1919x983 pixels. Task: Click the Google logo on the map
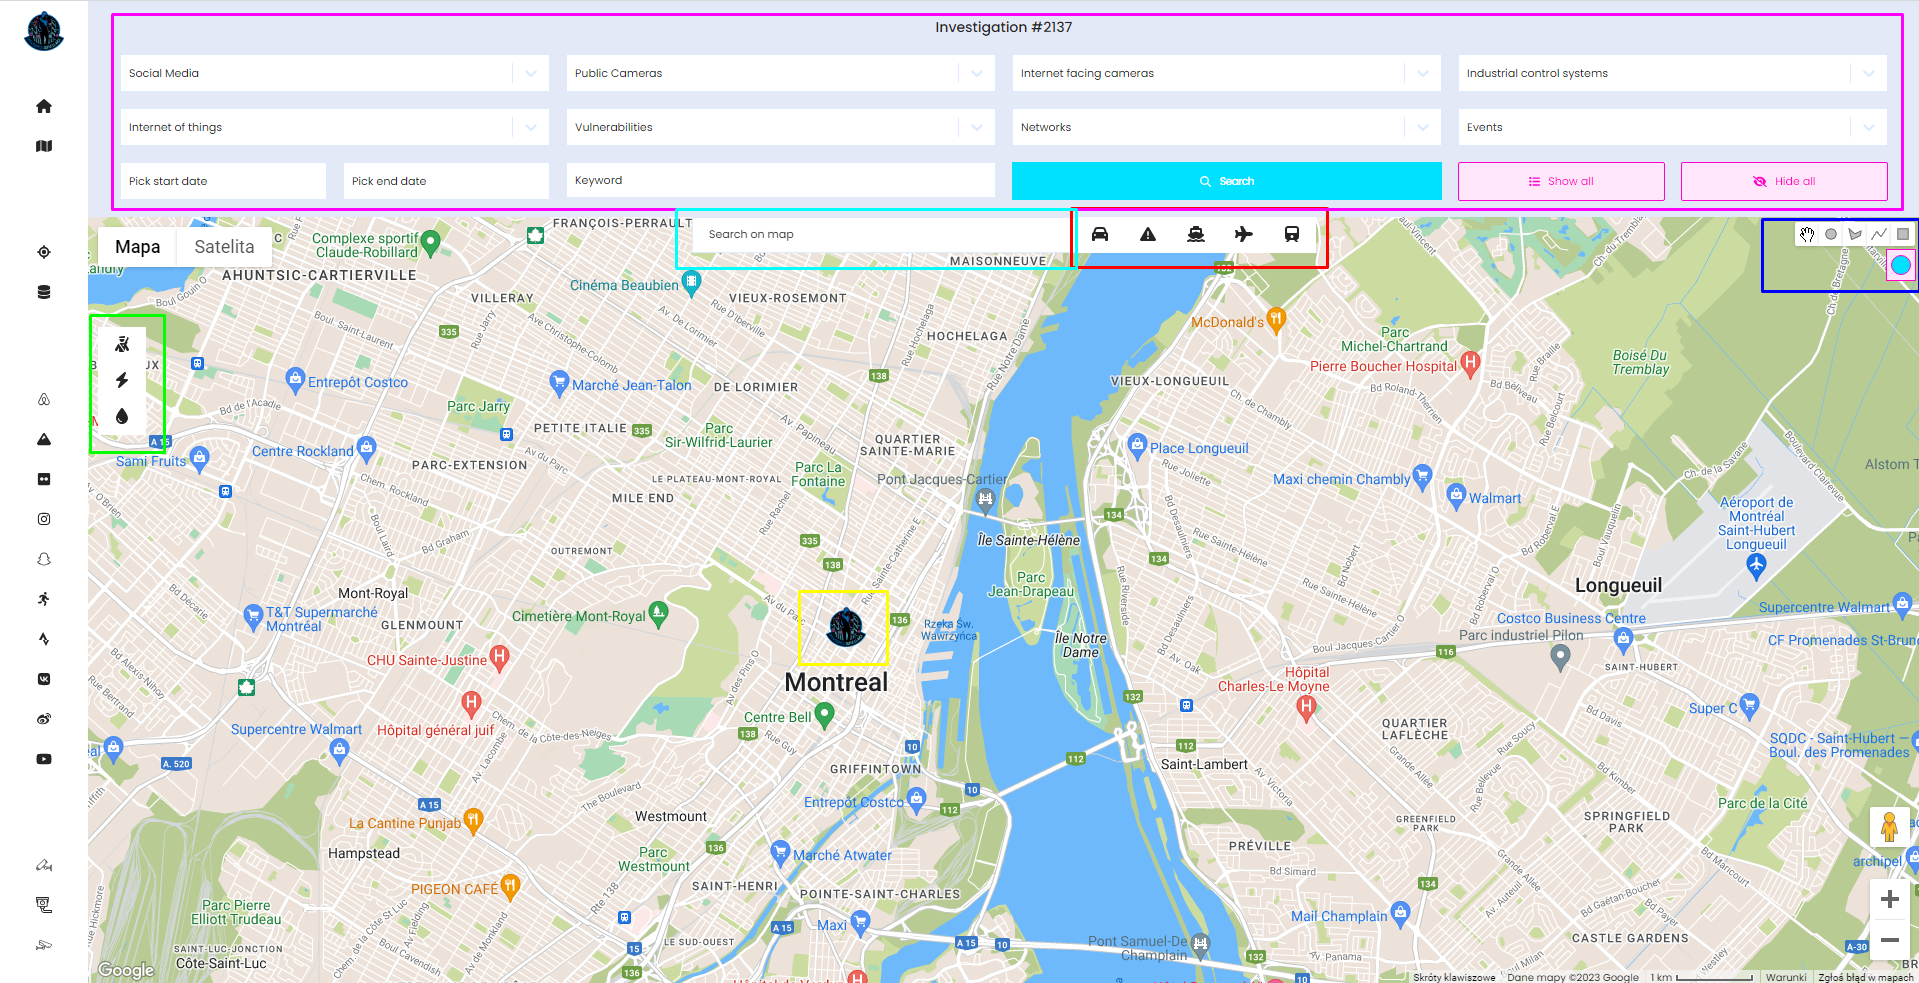click(126, 969)
